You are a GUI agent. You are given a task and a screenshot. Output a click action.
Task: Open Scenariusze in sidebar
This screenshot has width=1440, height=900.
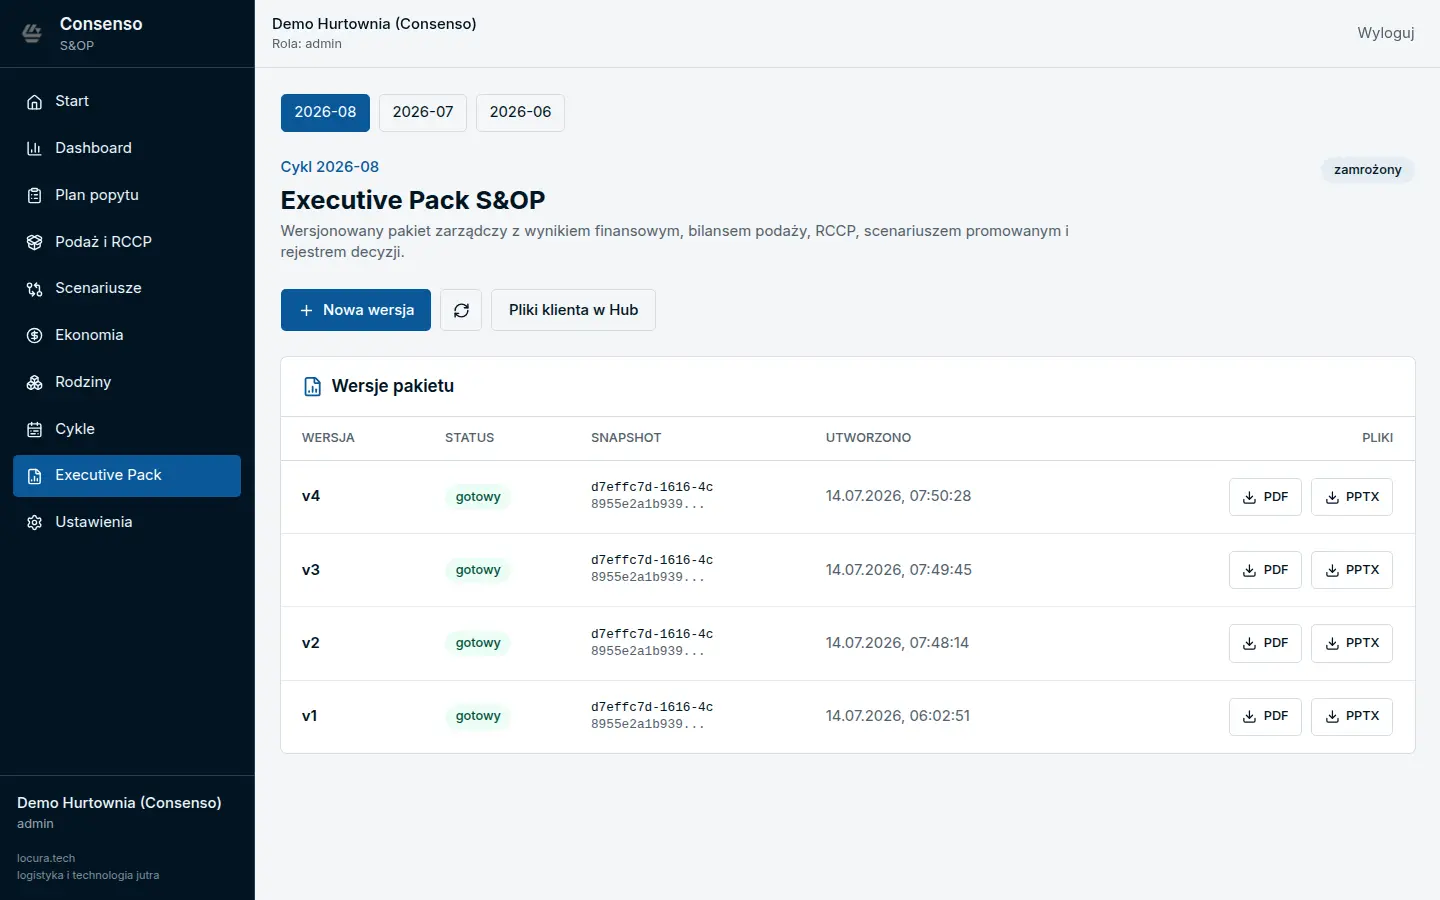point(127,288)
